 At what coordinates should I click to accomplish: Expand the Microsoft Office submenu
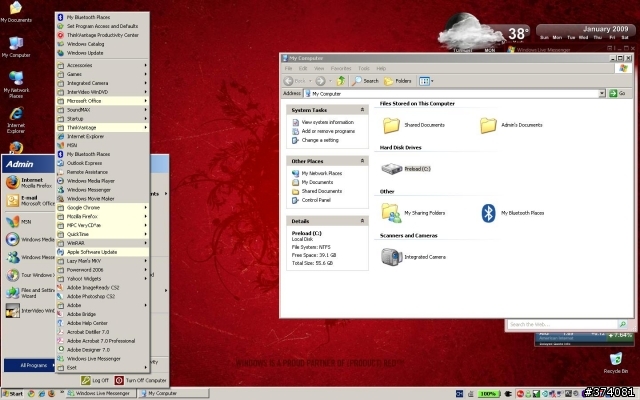[102, 101]
